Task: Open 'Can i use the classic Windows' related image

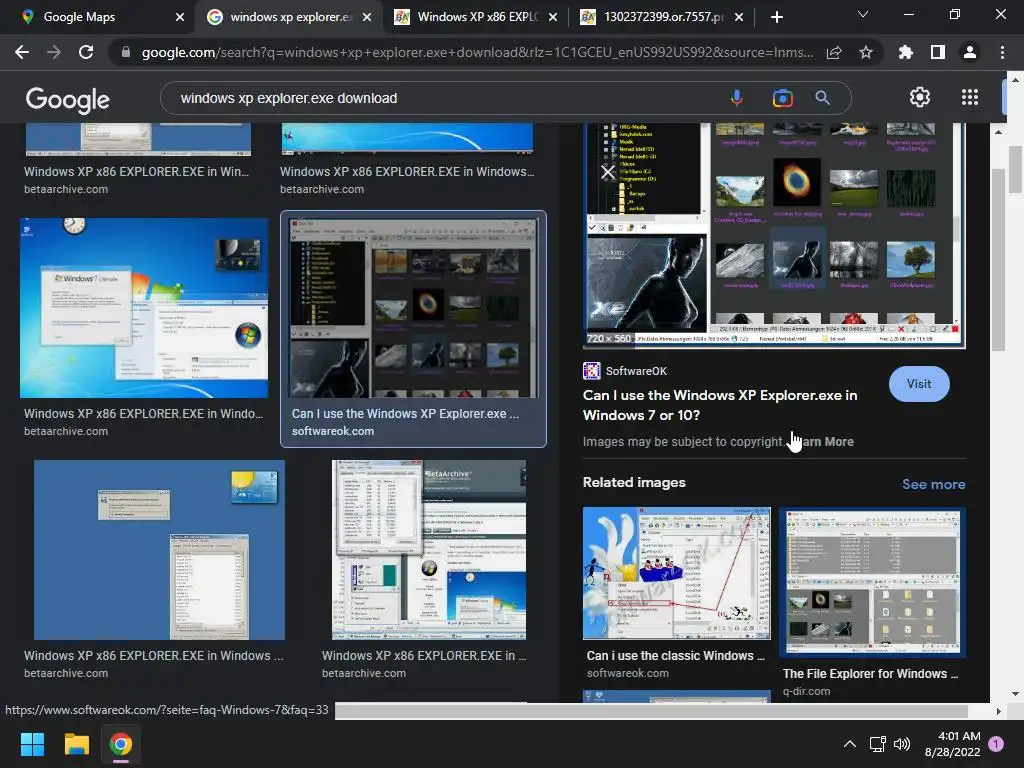Action: point(677,573)
